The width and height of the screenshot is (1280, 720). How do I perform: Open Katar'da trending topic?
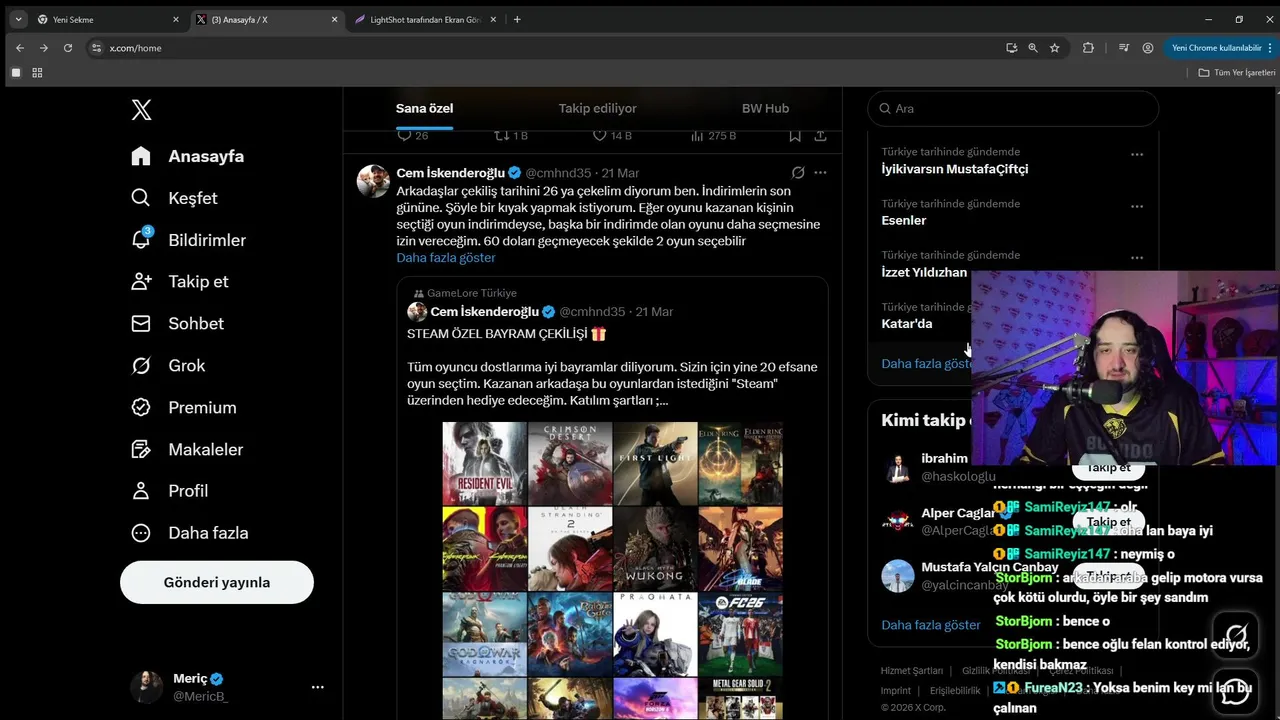906,324
